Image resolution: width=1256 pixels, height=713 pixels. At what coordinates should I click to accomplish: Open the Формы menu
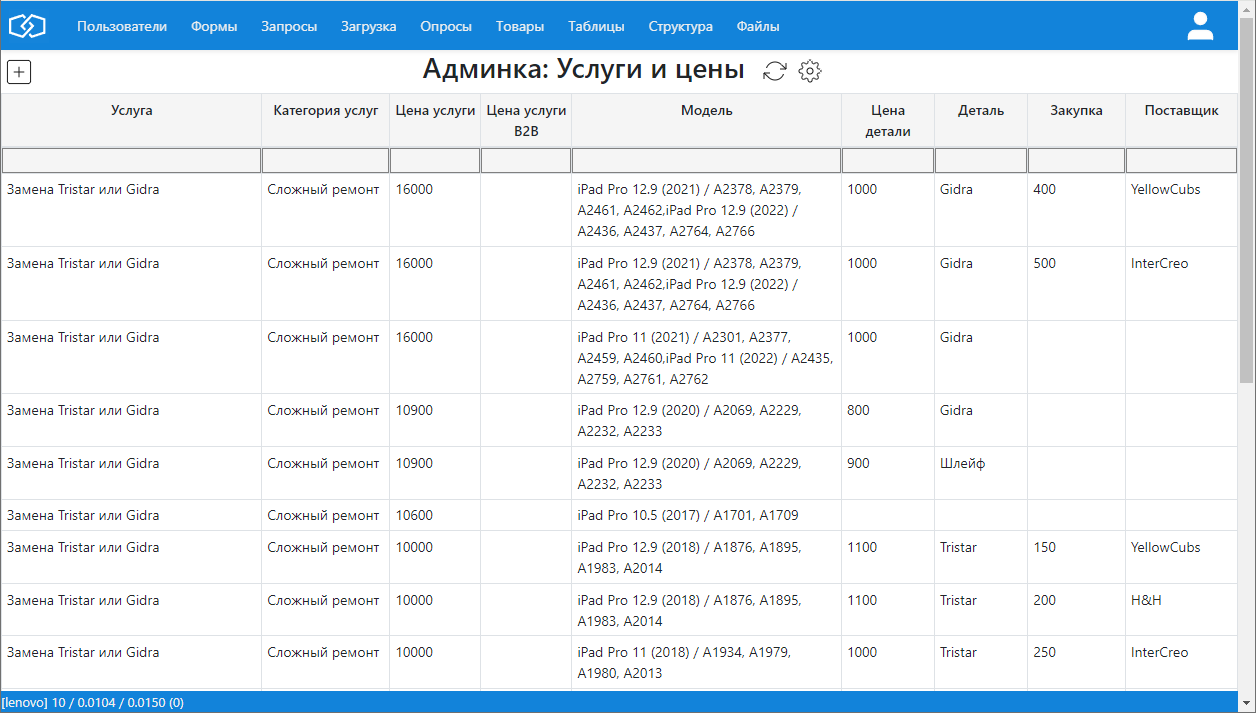coord(214,27)
